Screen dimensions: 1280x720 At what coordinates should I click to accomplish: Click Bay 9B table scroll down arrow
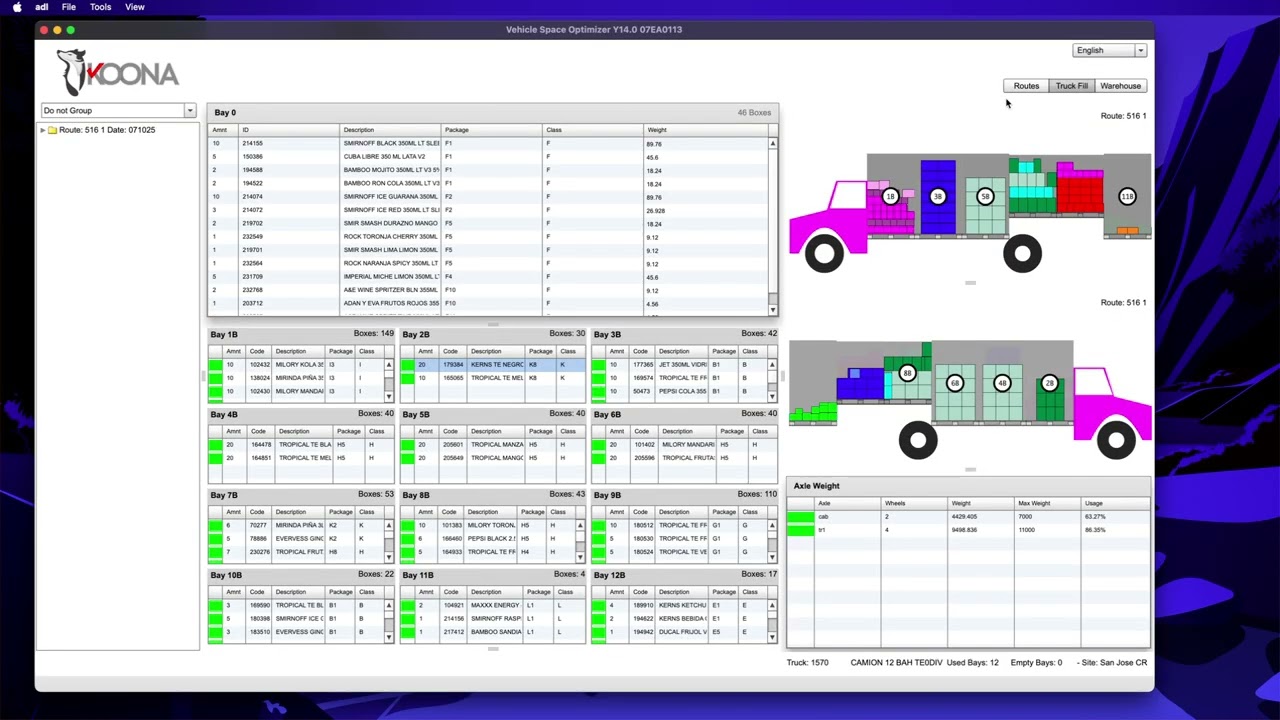click(x=772, y=557)
